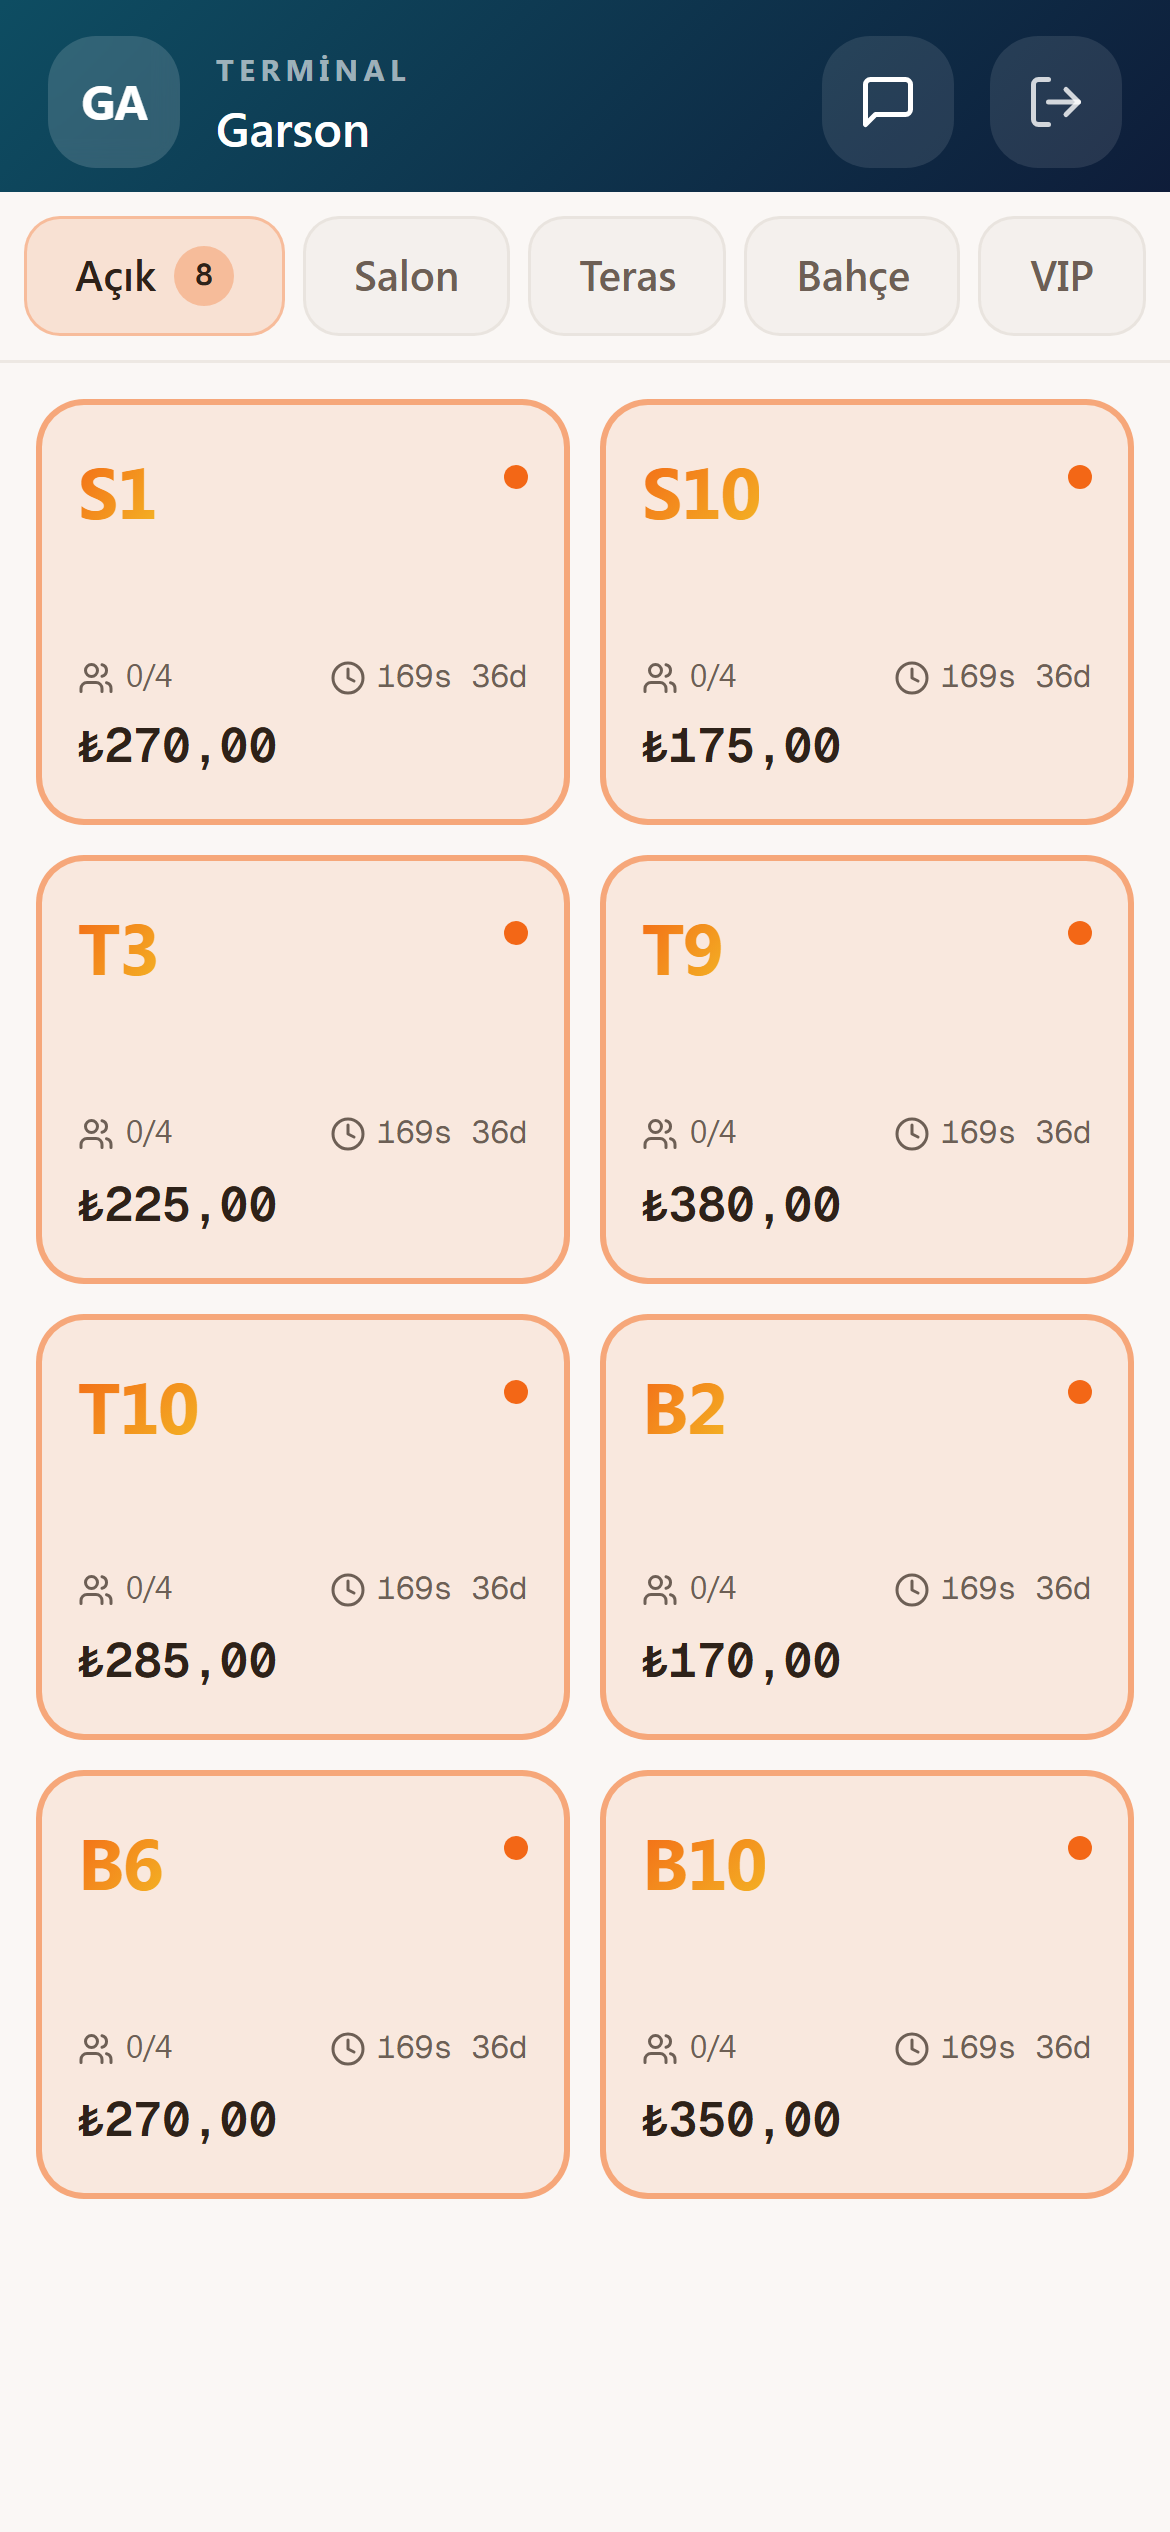Click the guests icon on table B6
Screen dimensions: 1170x2532
point(96,2049)
